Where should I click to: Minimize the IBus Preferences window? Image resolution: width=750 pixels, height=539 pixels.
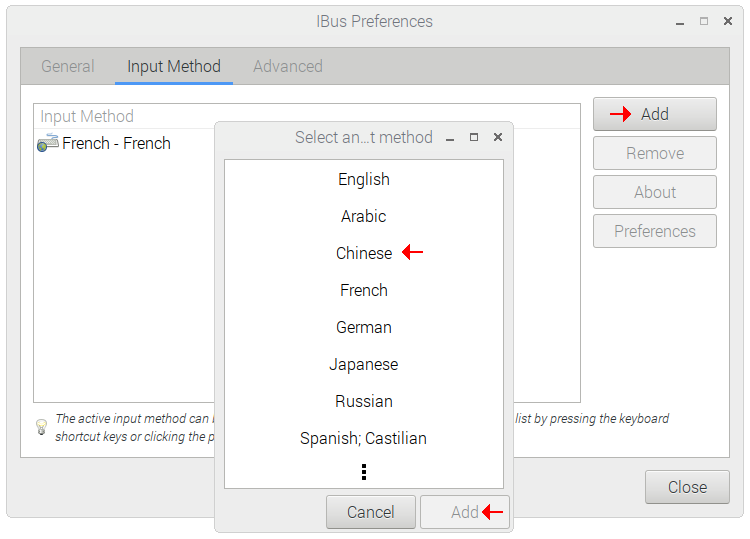[x=680, y=22]
